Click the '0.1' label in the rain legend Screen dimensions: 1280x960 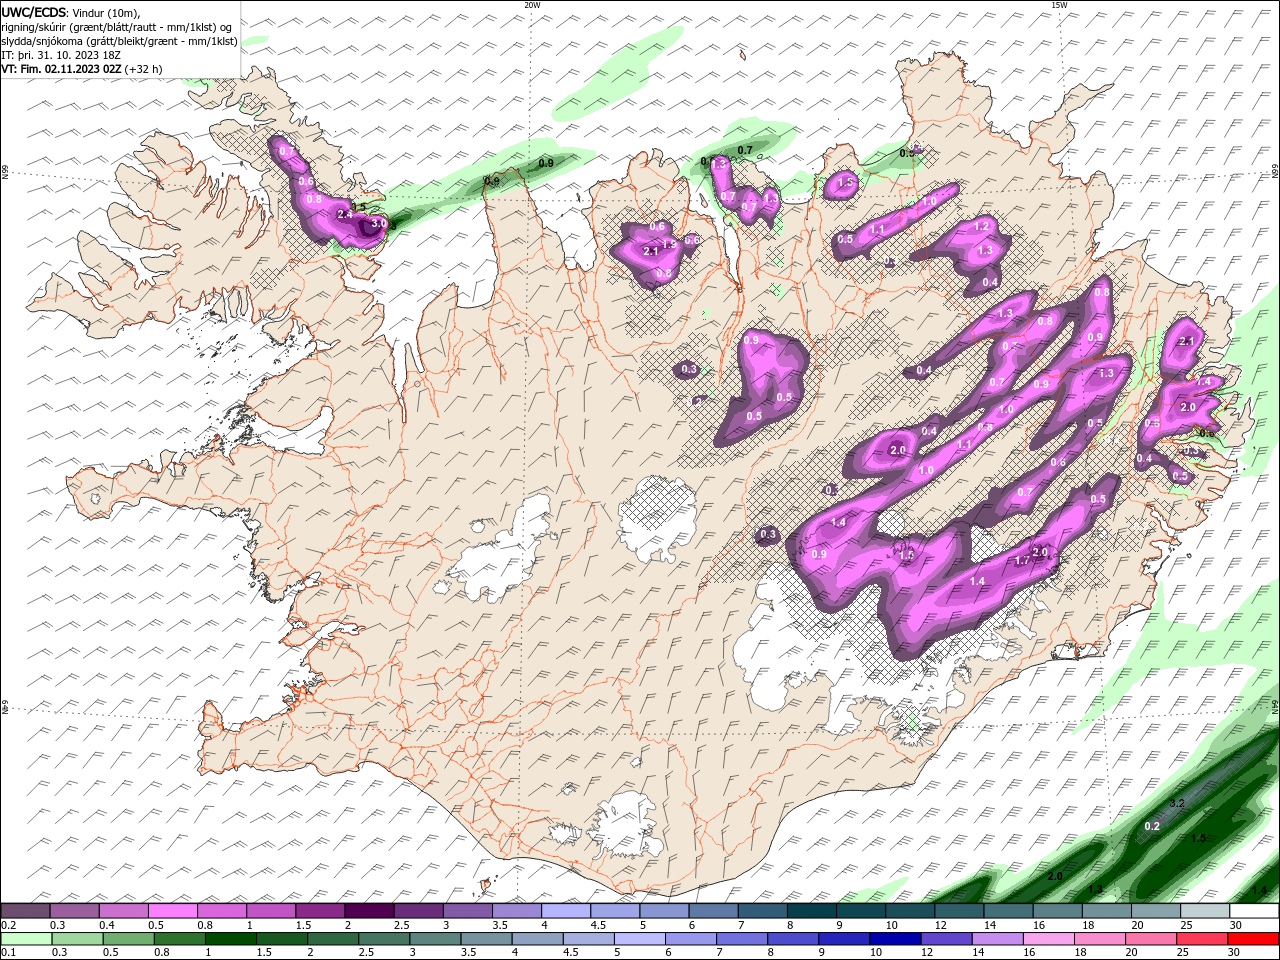tap(8, 953)
